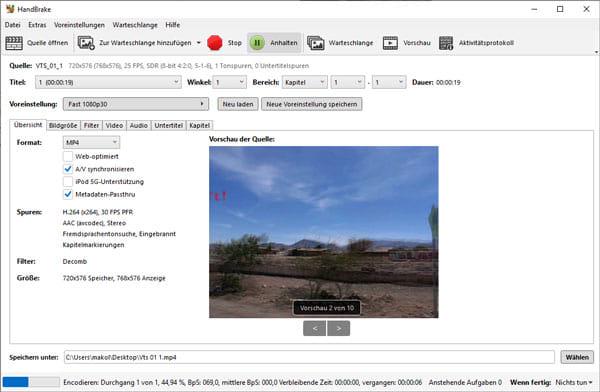600x392 pixels.
Task: Show next preview image
Action: click(339, 328)
